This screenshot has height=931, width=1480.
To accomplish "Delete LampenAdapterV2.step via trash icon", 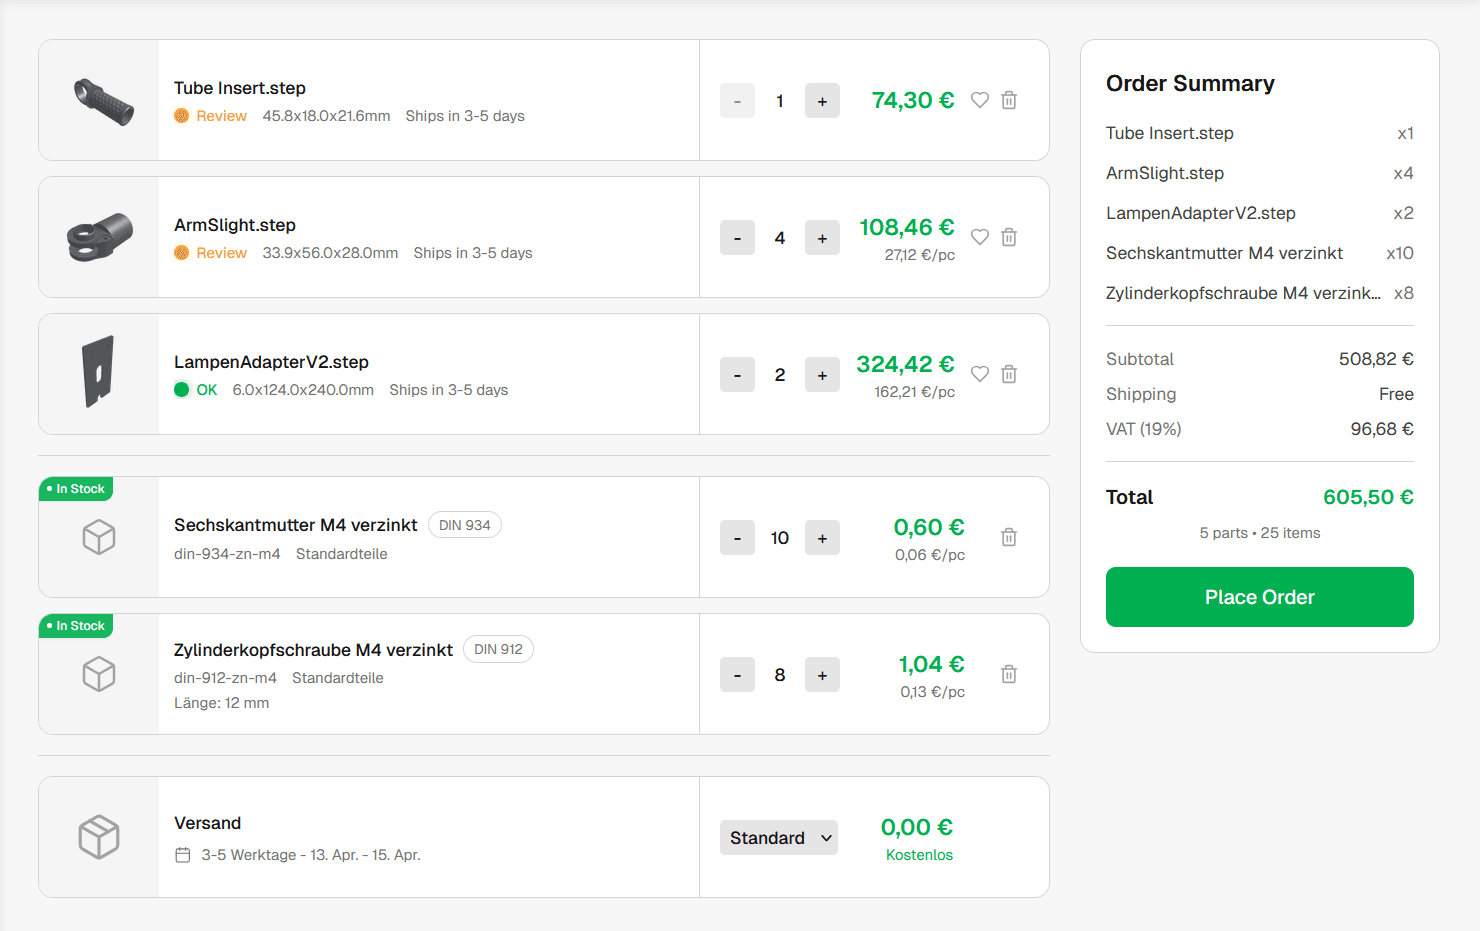I will [x=1009, y=374].
